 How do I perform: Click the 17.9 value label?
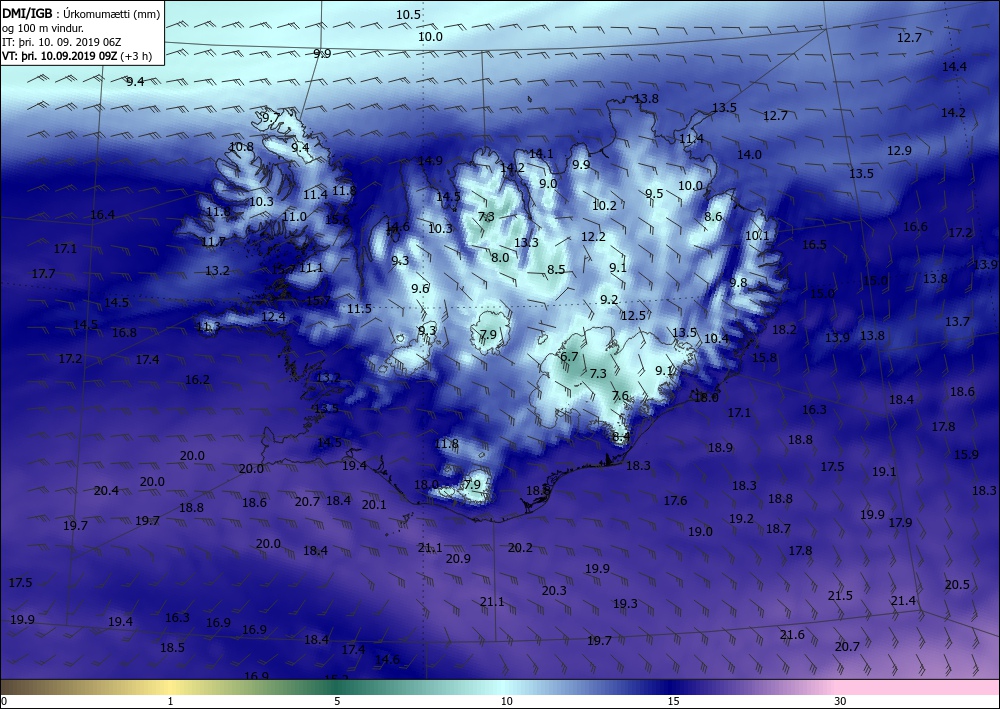[x=901, y=522]
